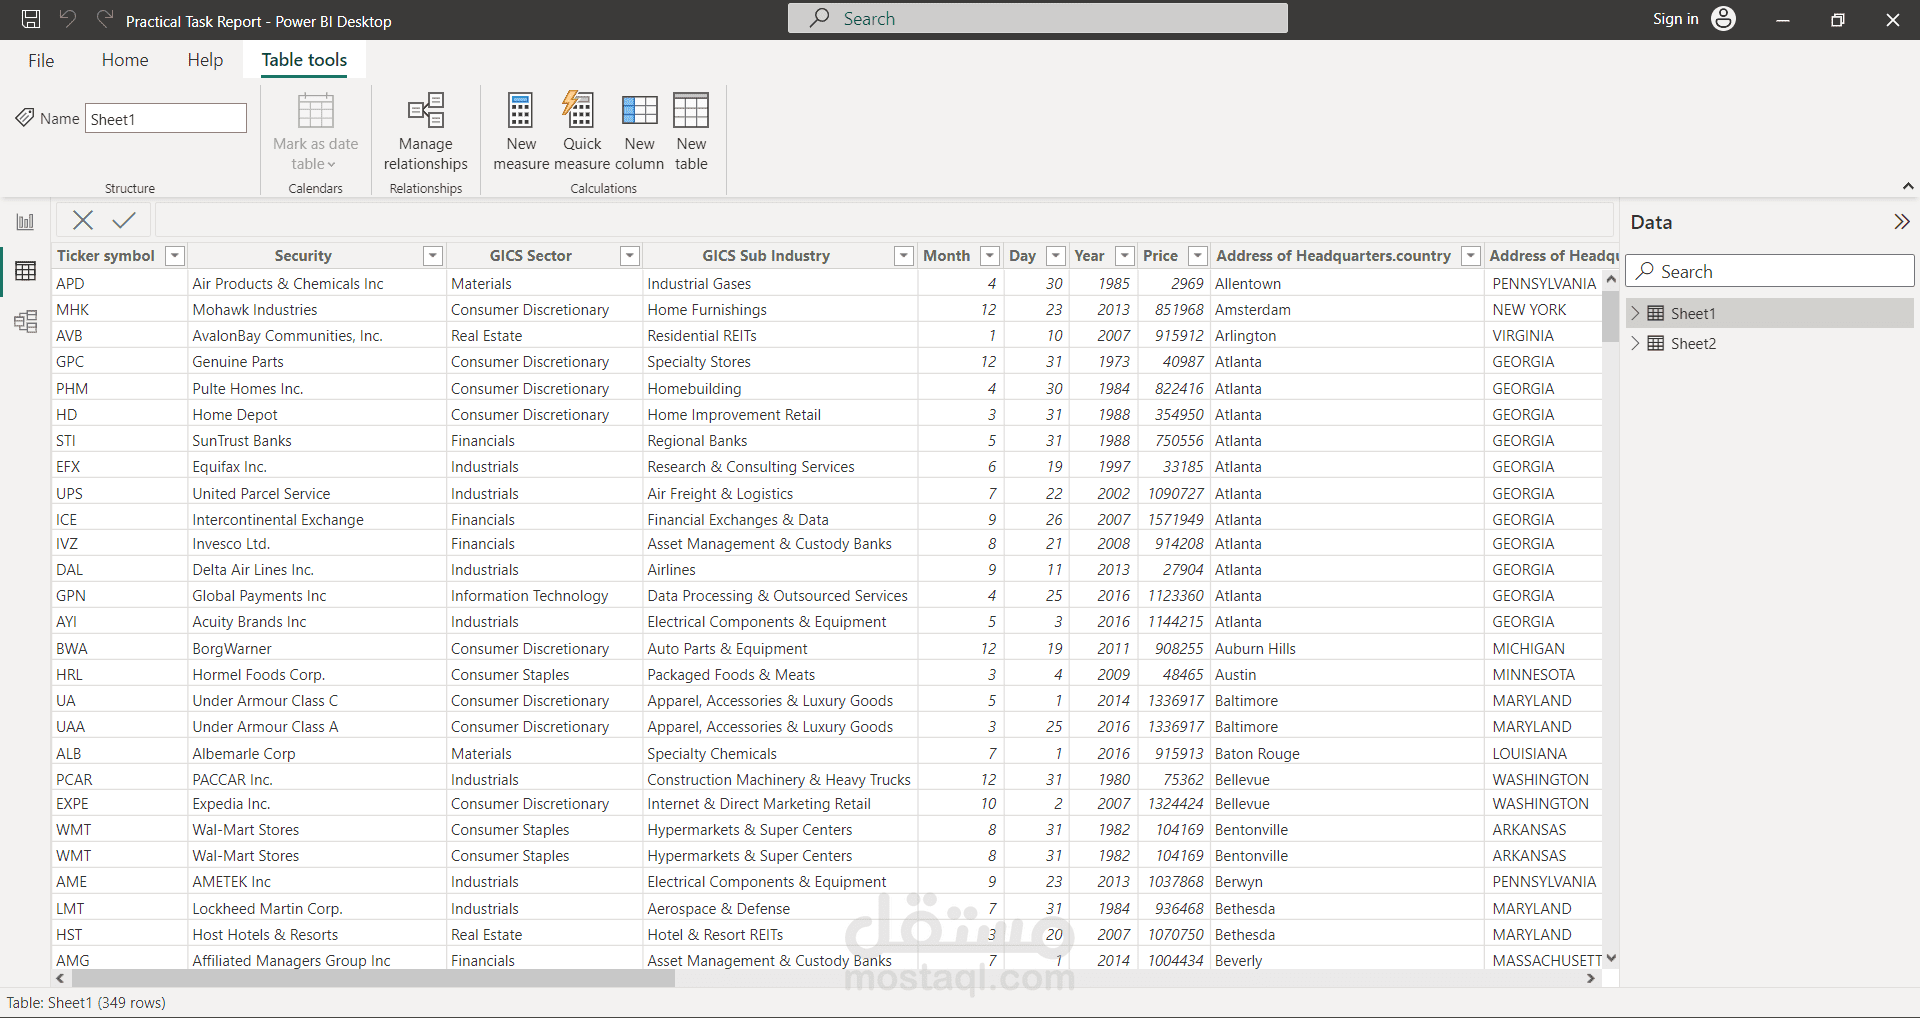Click cell 'Baton Rouge'

point(1257,754)
